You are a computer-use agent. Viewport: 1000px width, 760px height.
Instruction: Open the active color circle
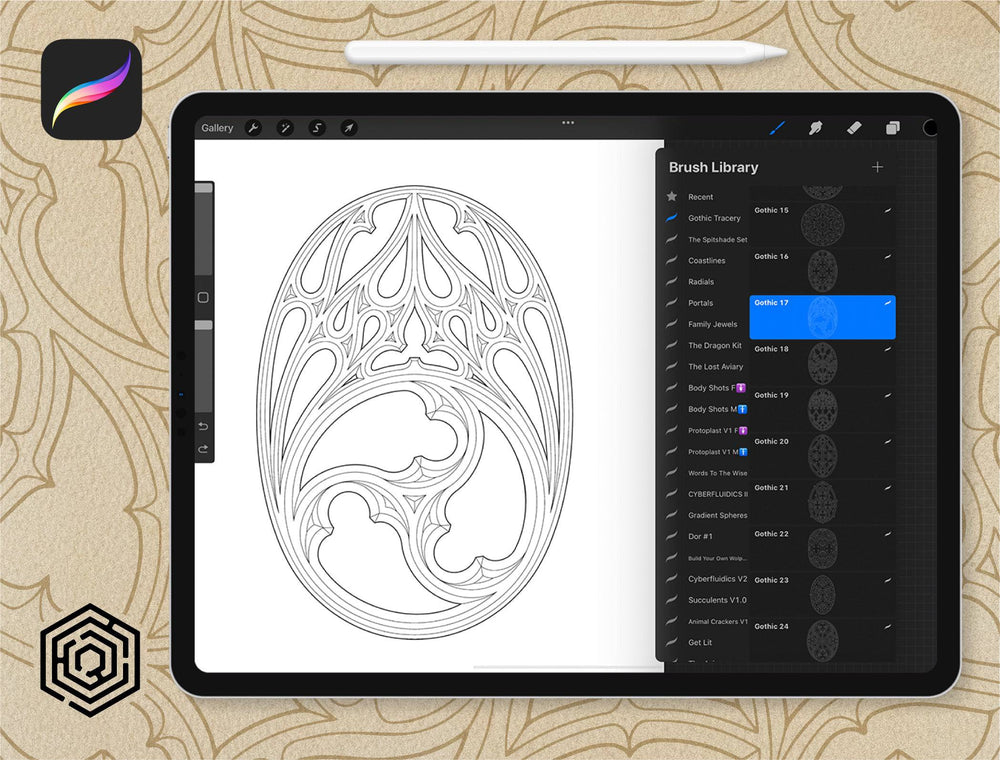point(929,128)
